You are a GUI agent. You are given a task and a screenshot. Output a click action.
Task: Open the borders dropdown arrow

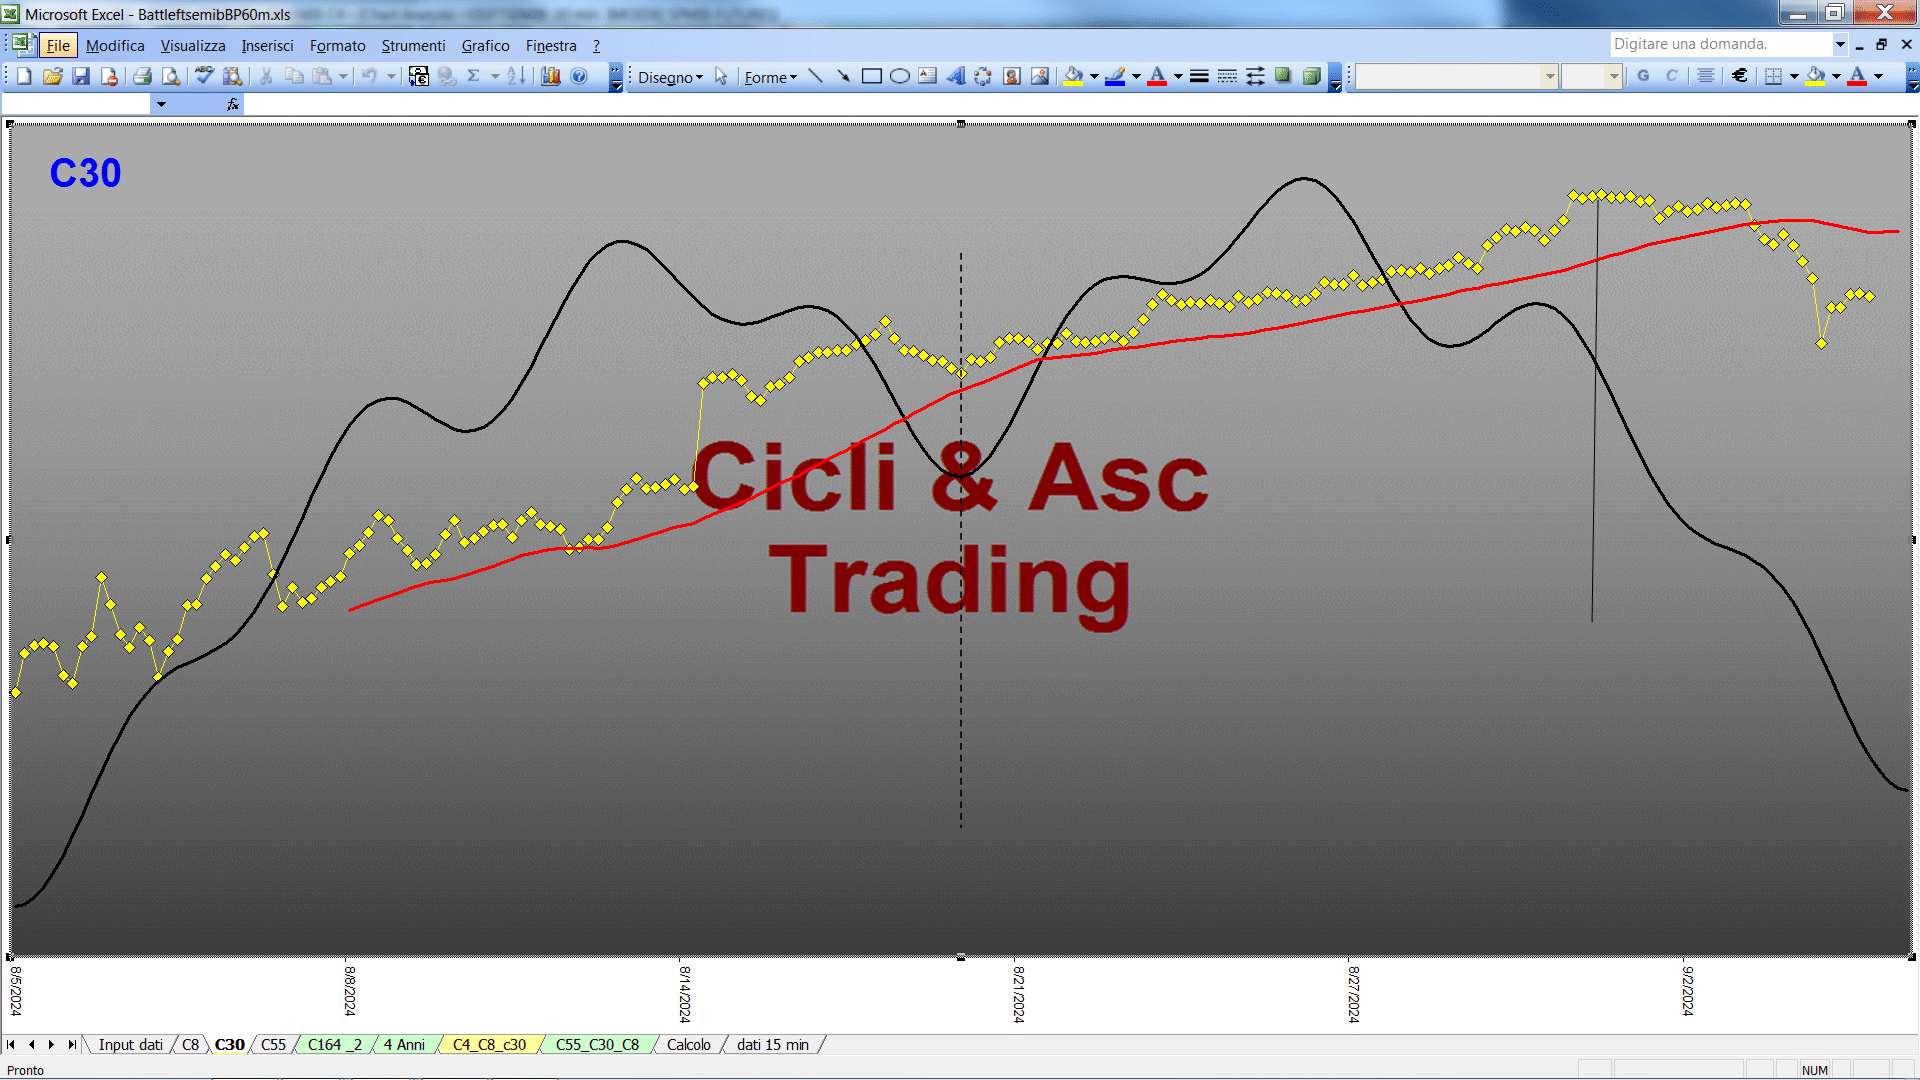pyautogui.click(x=1794, y=77)
